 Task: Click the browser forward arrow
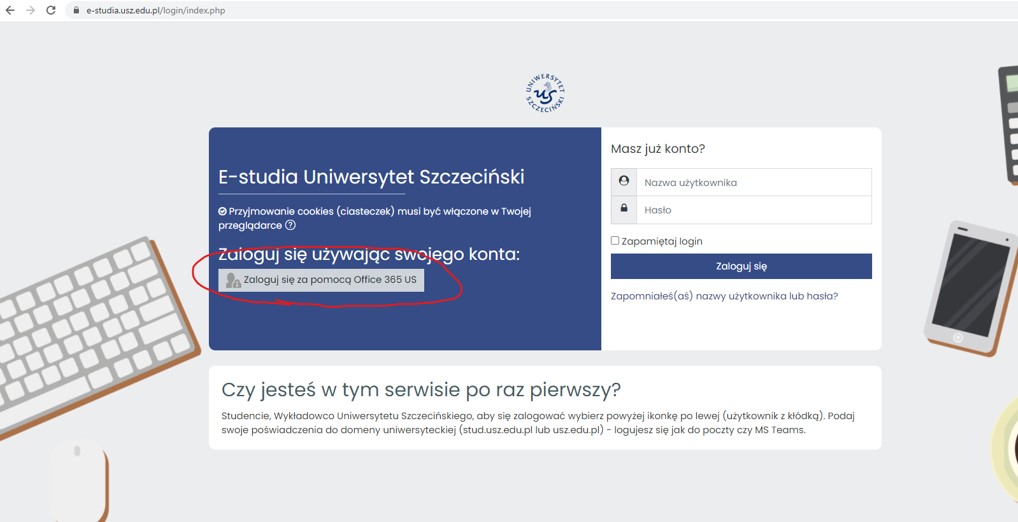tap(30, 10)
